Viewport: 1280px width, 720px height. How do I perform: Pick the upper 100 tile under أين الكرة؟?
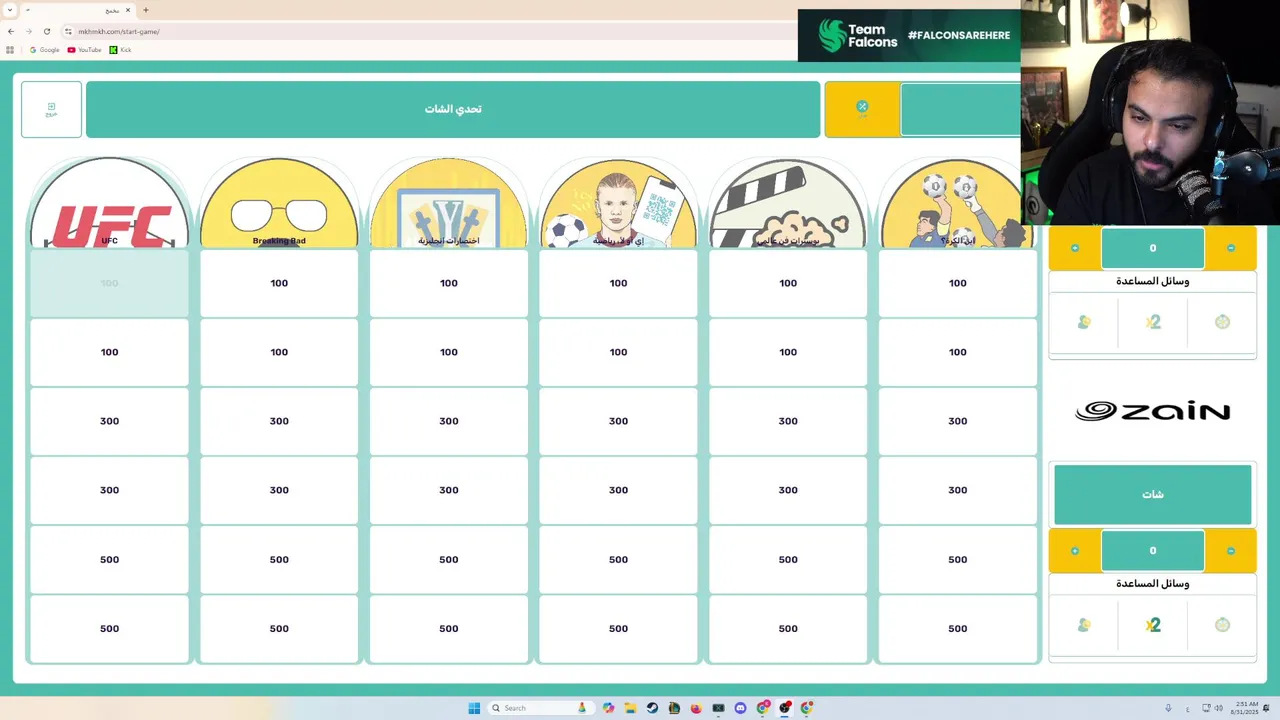[x=957, y=283]
